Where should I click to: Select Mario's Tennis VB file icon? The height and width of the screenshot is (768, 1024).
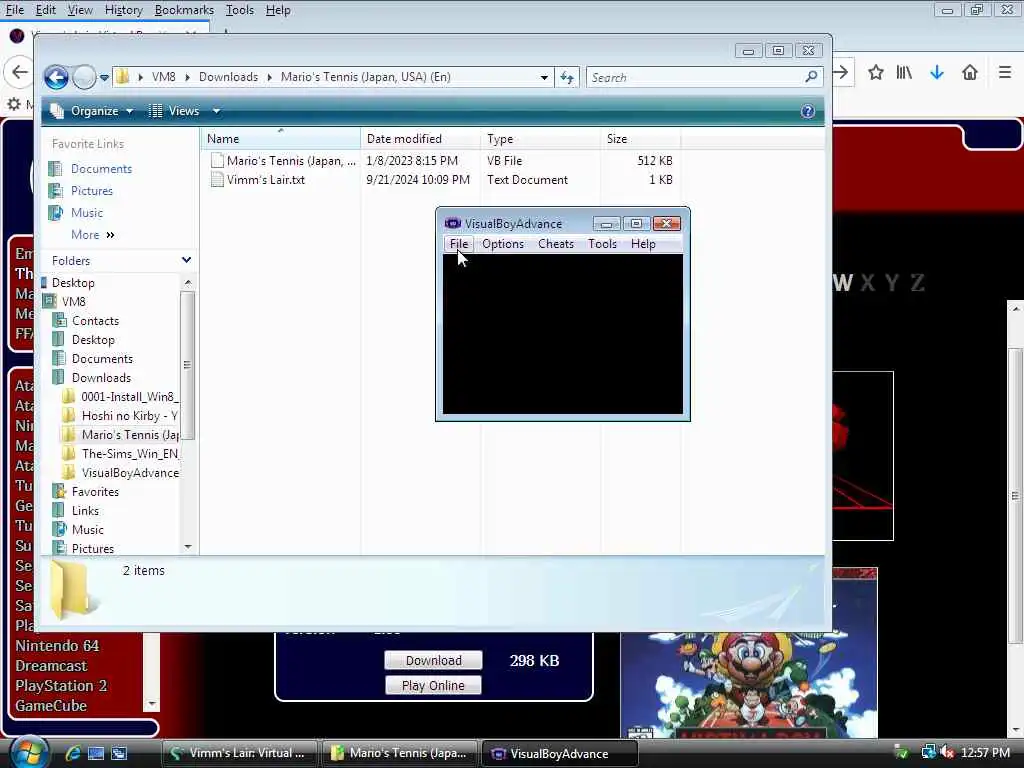point(217,161)
